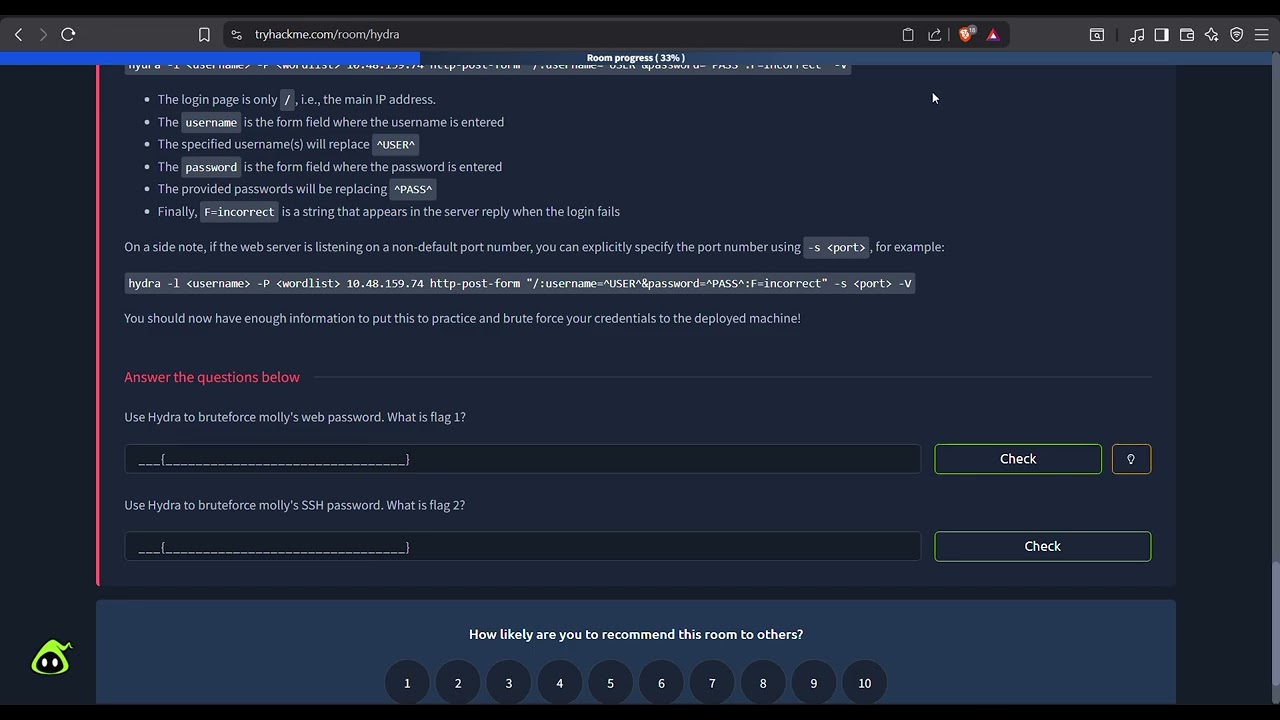Rate recommendation as 9
Viewport: 1280px width, 720px height.
pos(813,683)
